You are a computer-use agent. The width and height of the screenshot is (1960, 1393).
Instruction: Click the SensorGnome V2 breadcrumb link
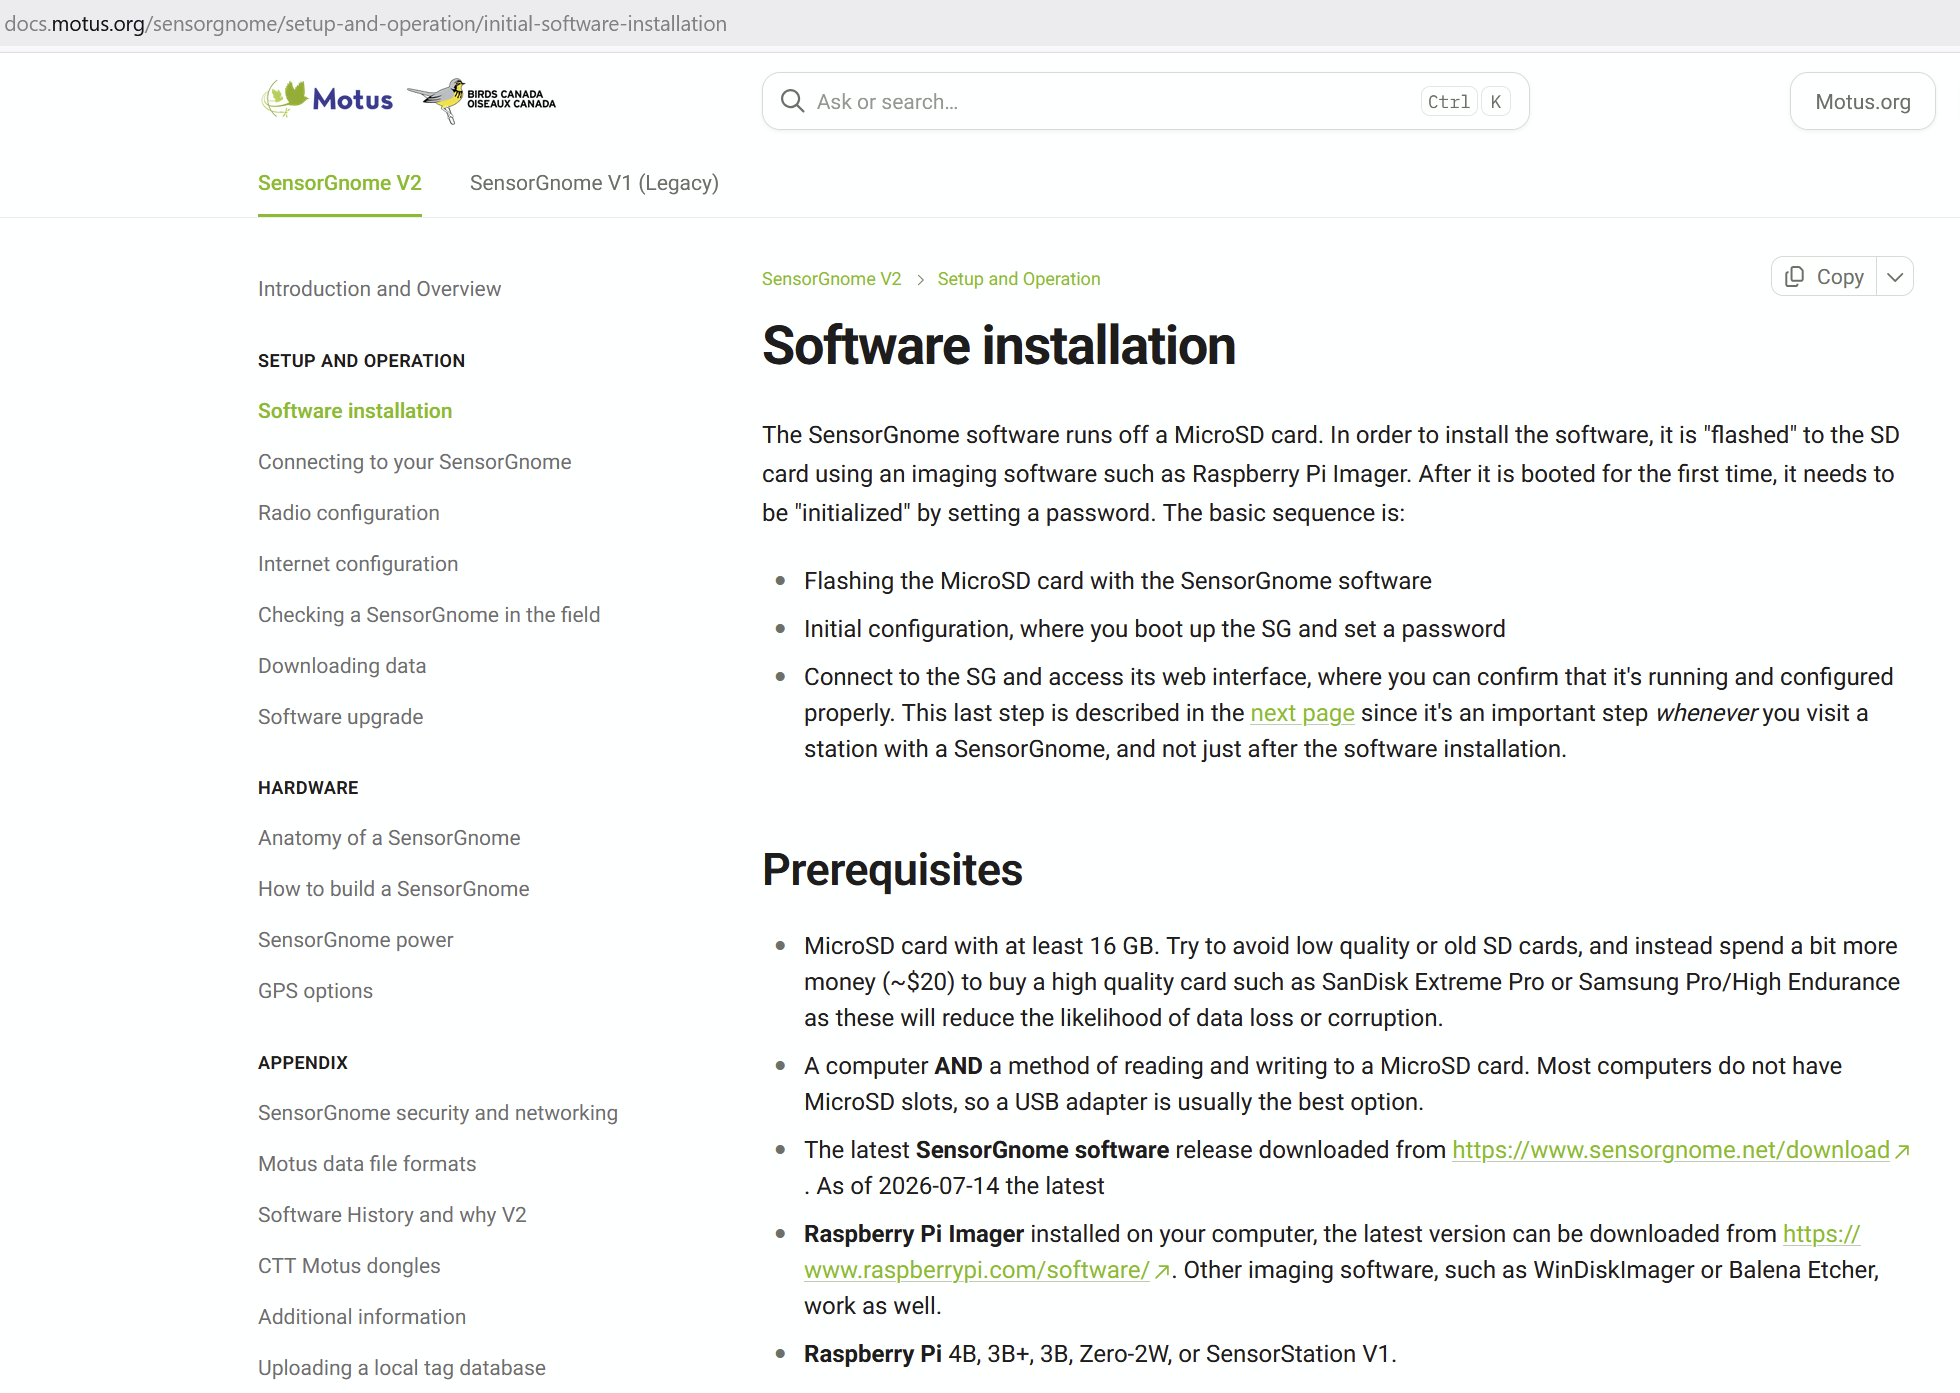831,279
